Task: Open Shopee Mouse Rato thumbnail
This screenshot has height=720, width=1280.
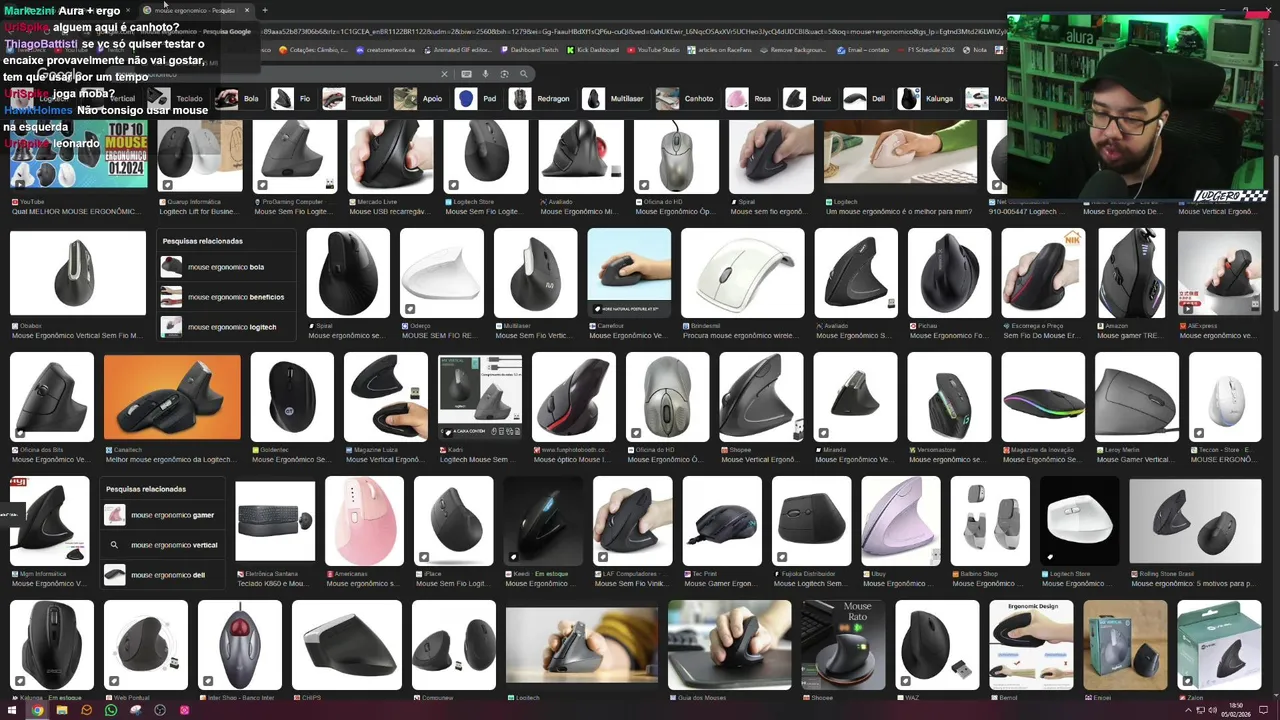Action: tap(843, 645)
